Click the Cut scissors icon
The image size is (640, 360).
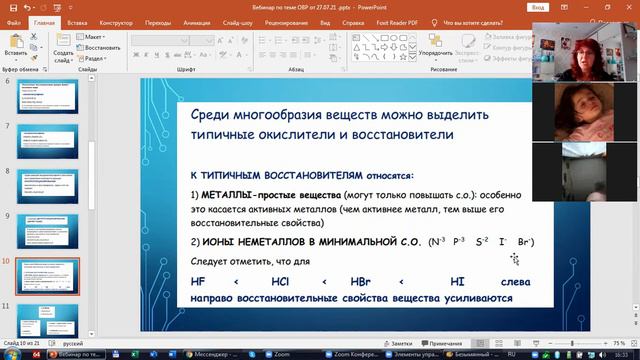tap(33, 37)
